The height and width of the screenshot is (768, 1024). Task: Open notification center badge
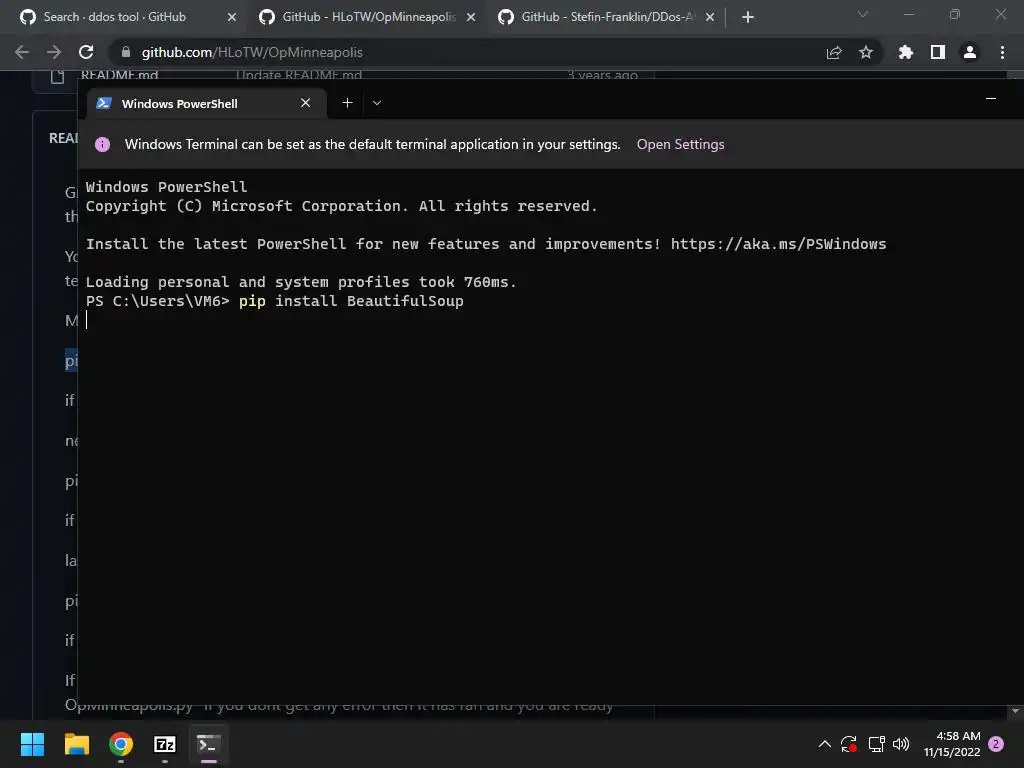[996, 744]
